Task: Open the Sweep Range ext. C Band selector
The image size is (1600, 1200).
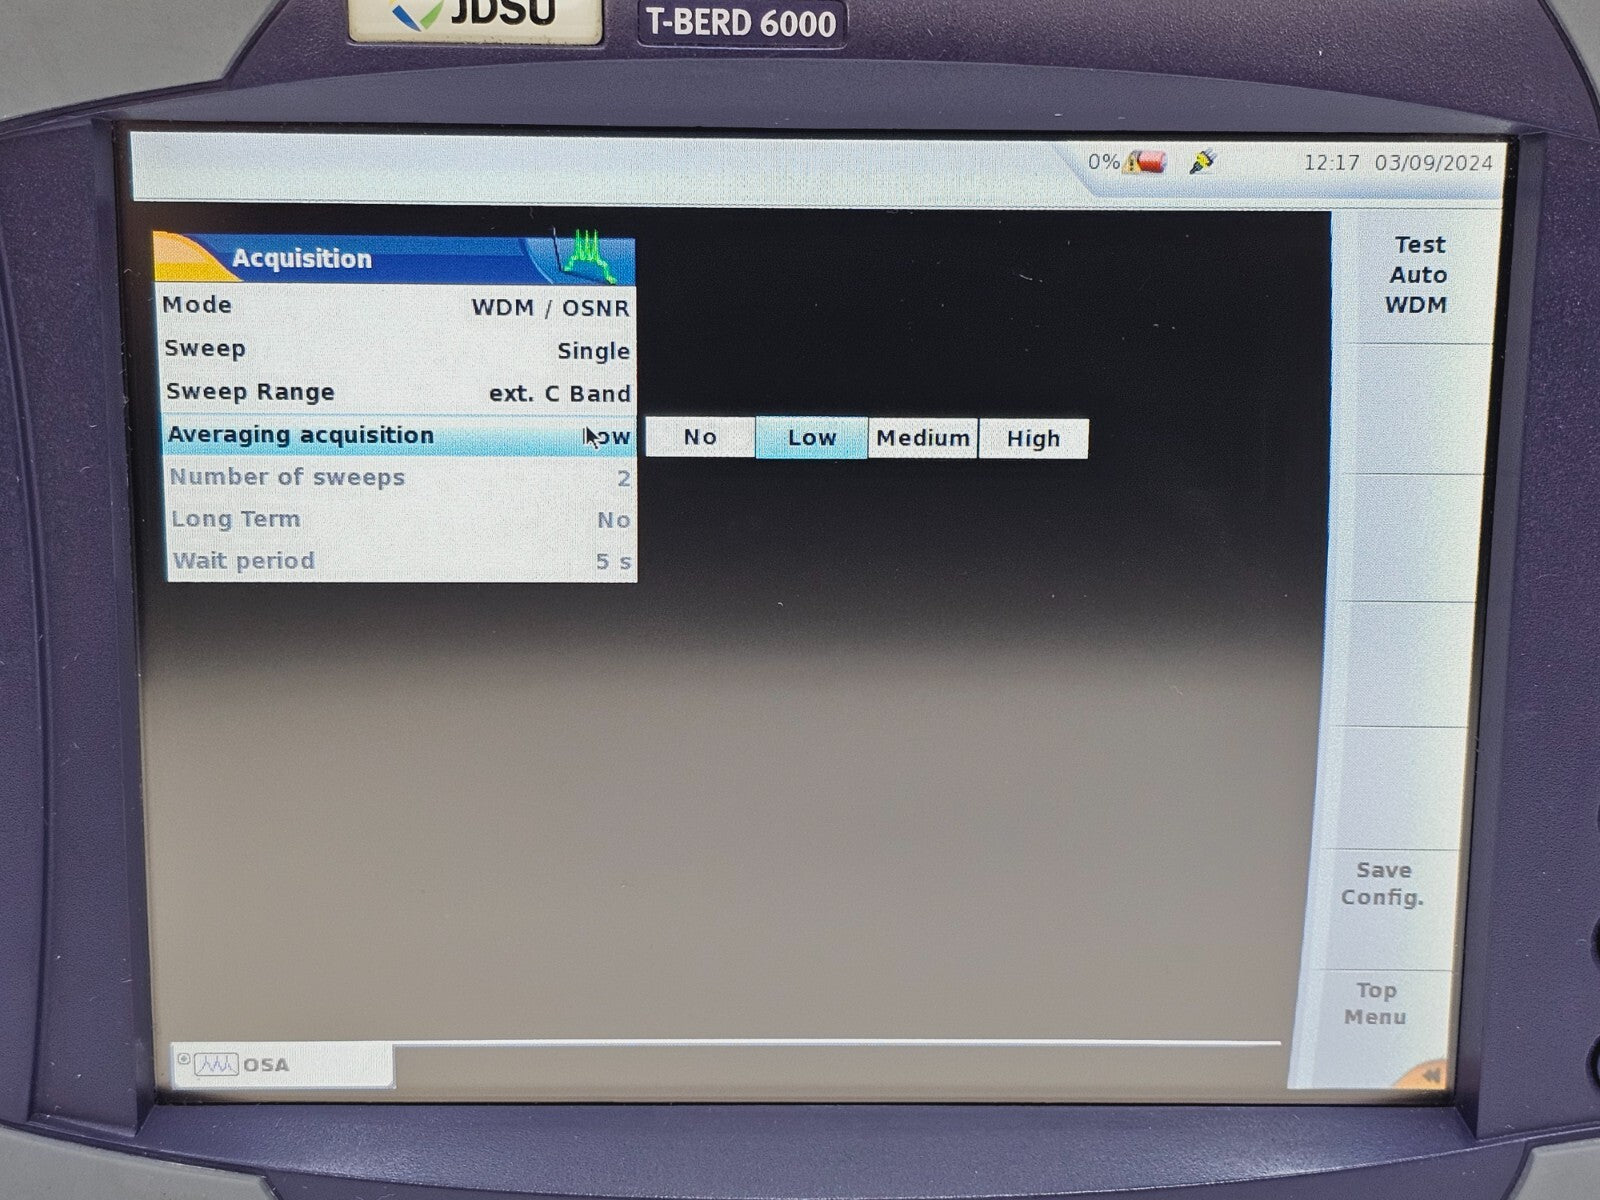Action: tap(400, 392)
